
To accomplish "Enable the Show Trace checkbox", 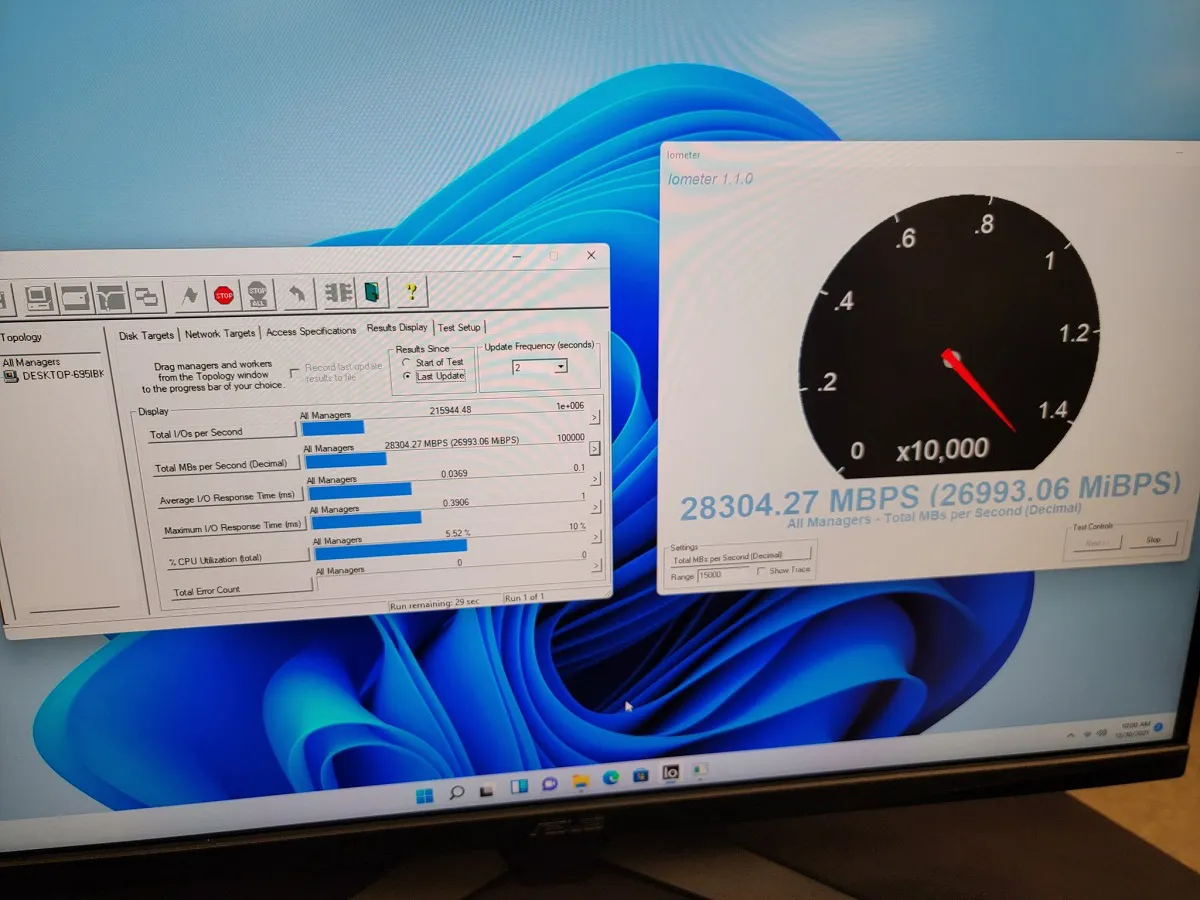I will 762,571.
